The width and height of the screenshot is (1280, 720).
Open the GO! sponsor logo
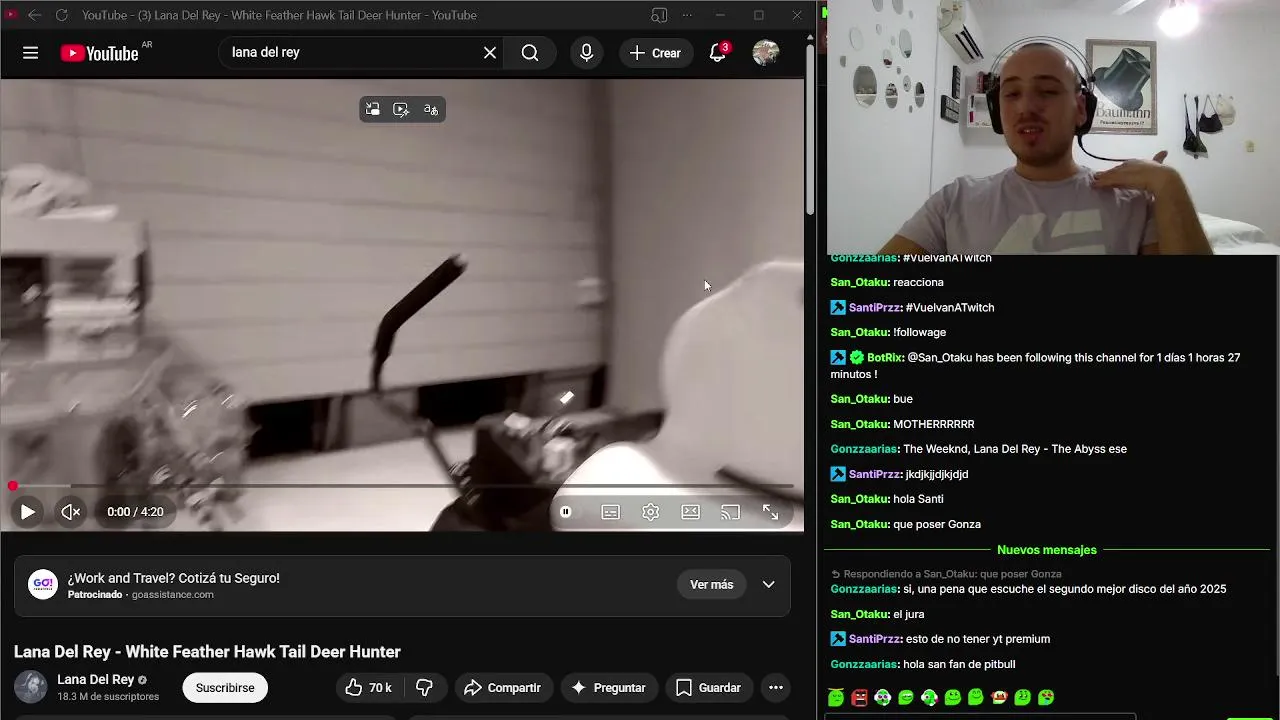pos(42,585)
